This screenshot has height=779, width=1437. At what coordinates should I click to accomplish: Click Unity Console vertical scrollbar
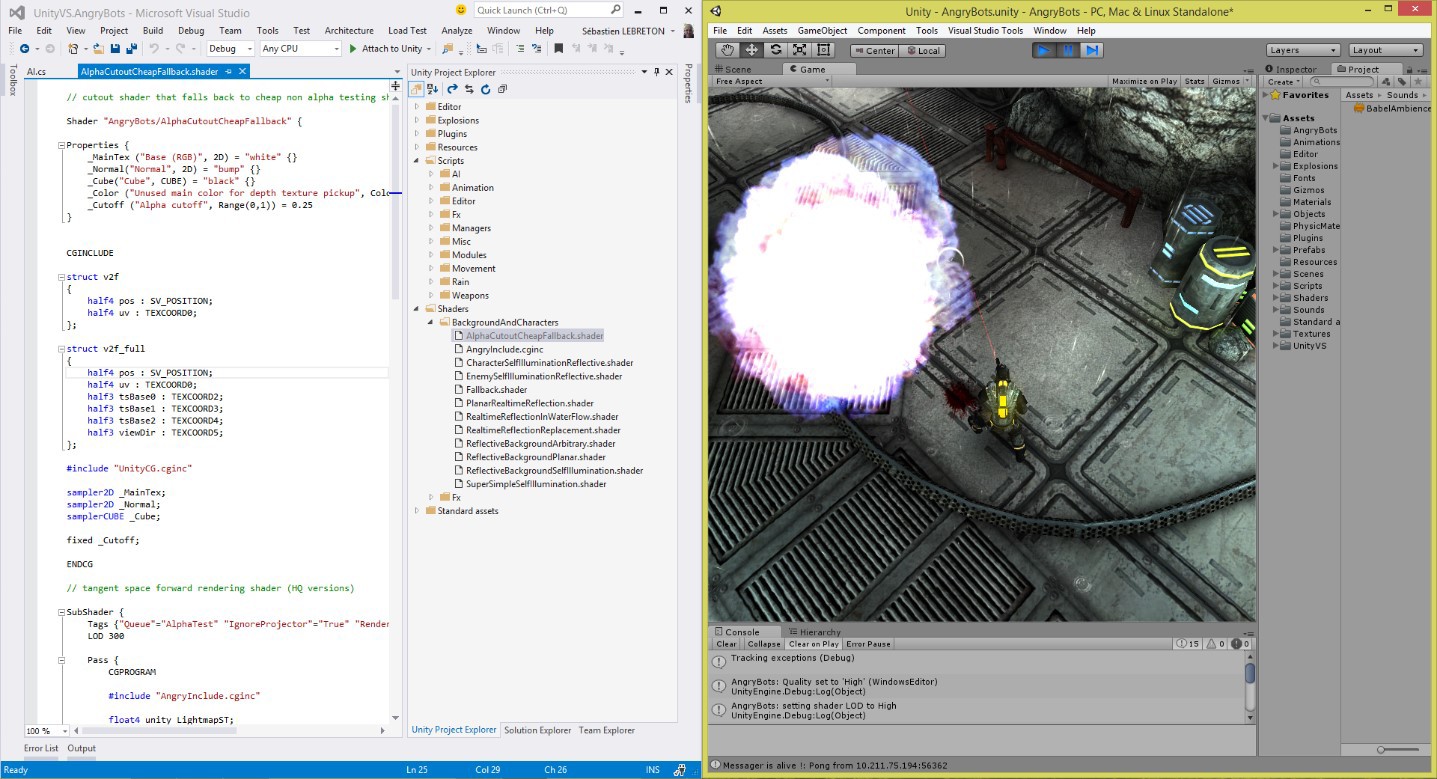[x=1250, y=688]
